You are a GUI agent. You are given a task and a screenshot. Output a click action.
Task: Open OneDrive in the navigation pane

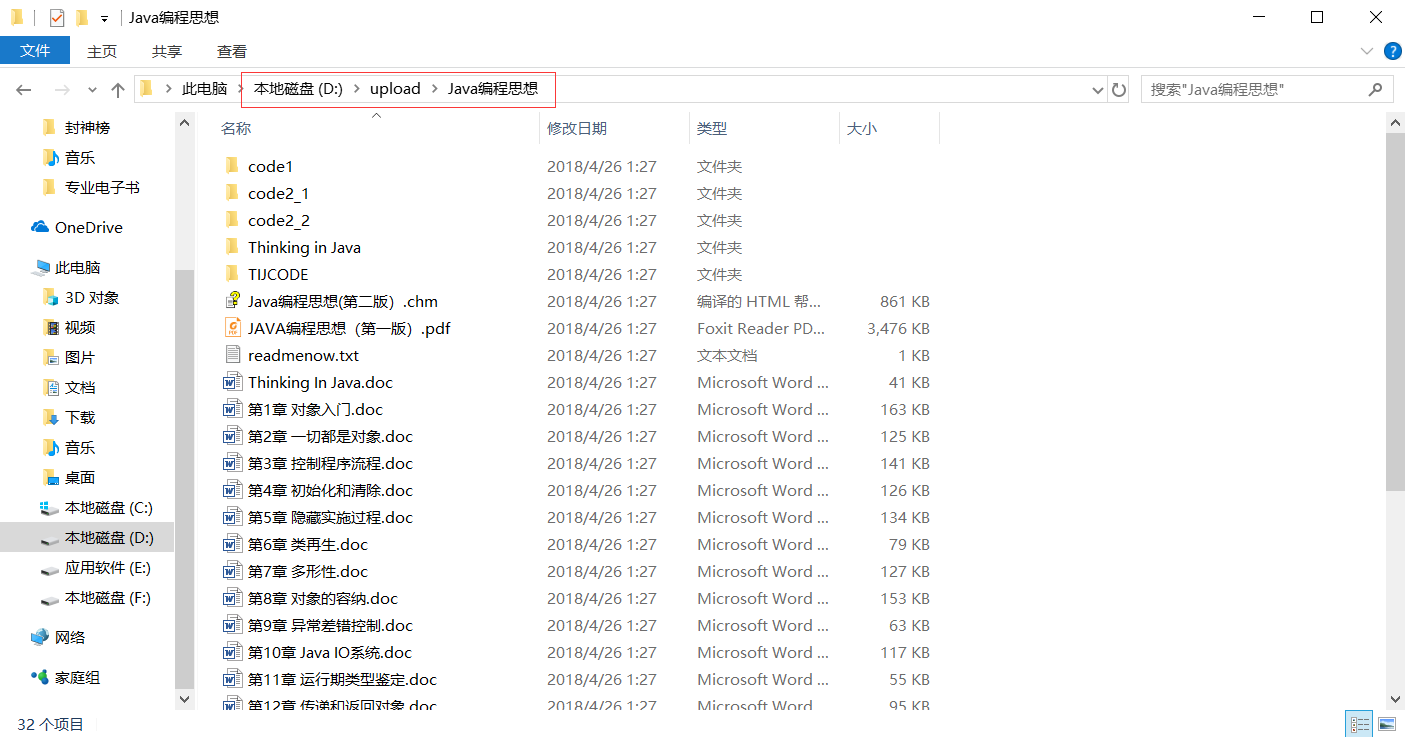pos(89,227)
